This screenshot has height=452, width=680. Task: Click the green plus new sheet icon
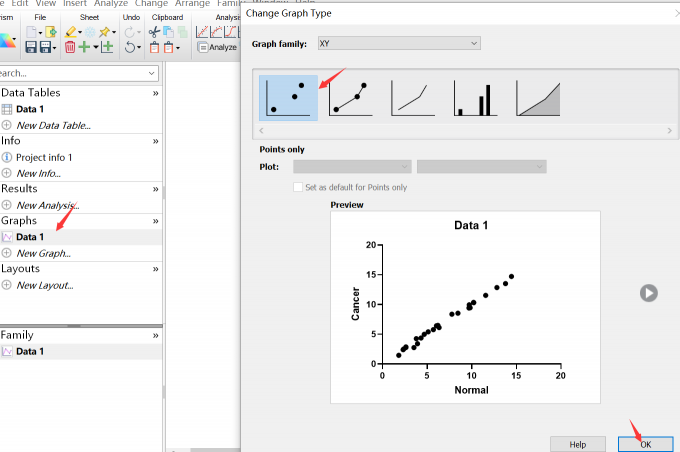(85, 47)
